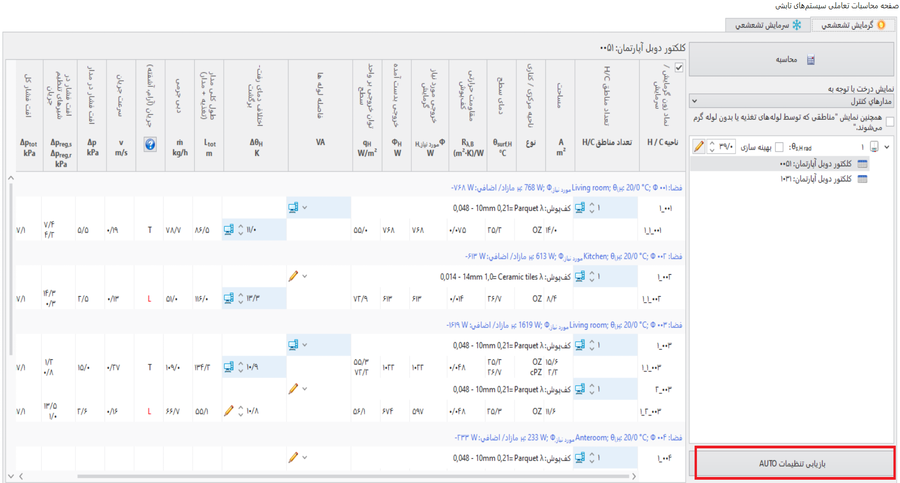Switch to the گرمایش تشعشعی tab

point(853,25)
